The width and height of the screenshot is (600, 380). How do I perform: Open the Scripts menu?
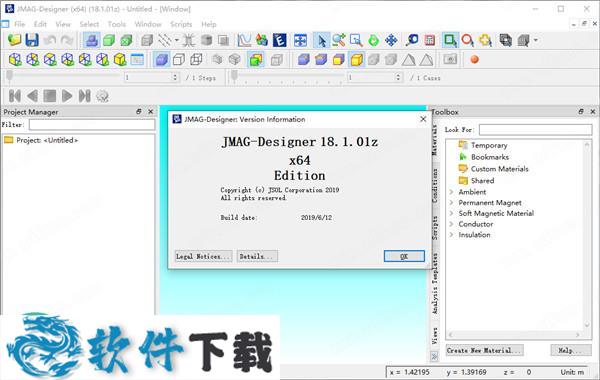[x=181, y=24]
